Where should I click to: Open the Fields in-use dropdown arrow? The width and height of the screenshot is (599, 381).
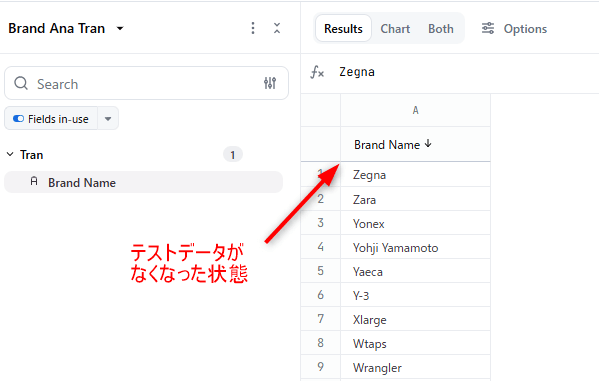point(108,119)
